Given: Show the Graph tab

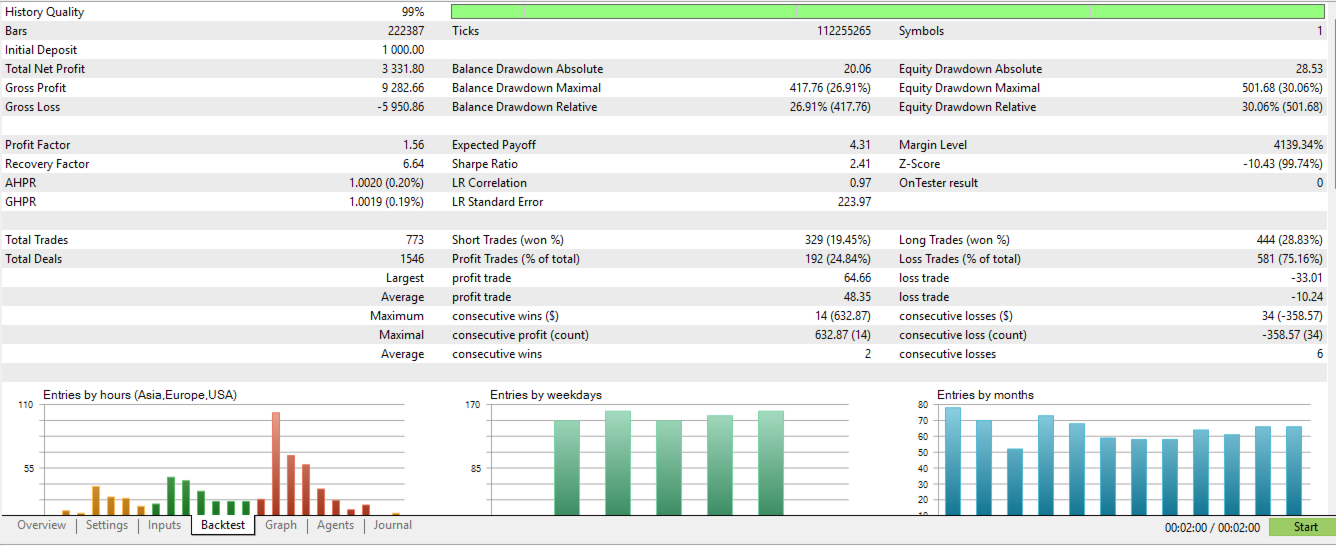Looking at the screenshot, I should point(281,525).
